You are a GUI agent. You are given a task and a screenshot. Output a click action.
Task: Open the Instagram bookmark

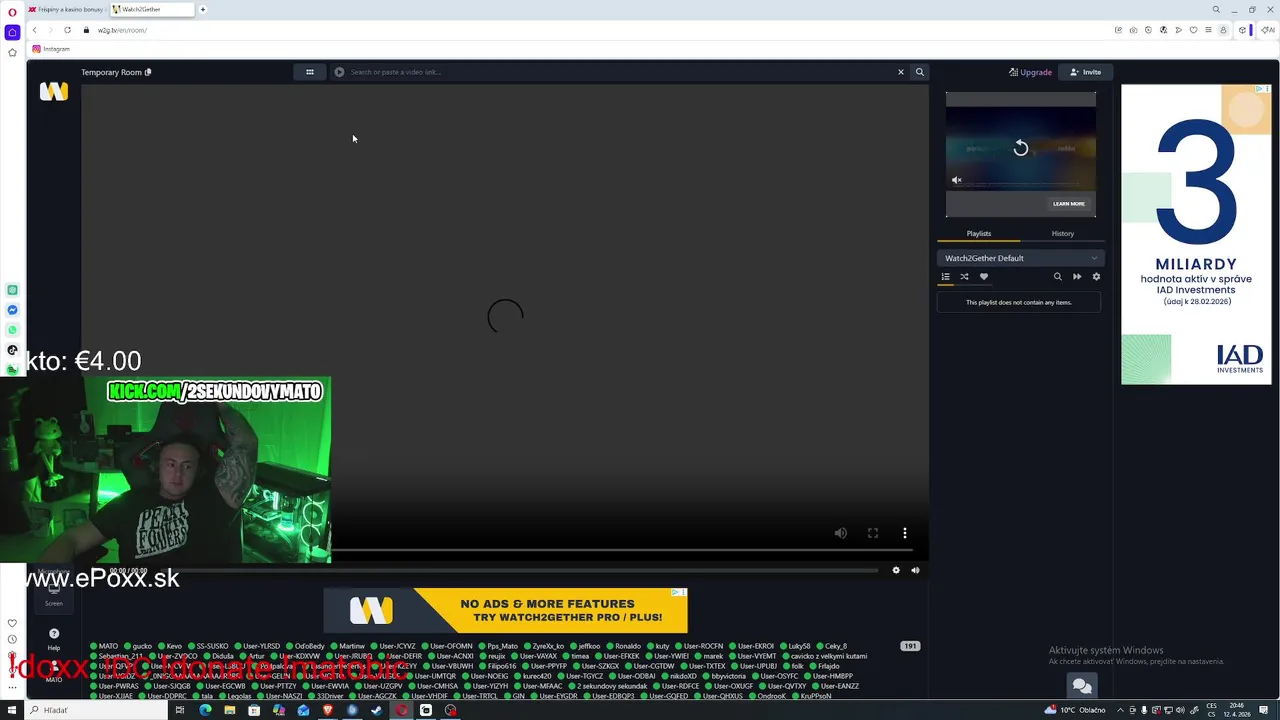[51, 49]
